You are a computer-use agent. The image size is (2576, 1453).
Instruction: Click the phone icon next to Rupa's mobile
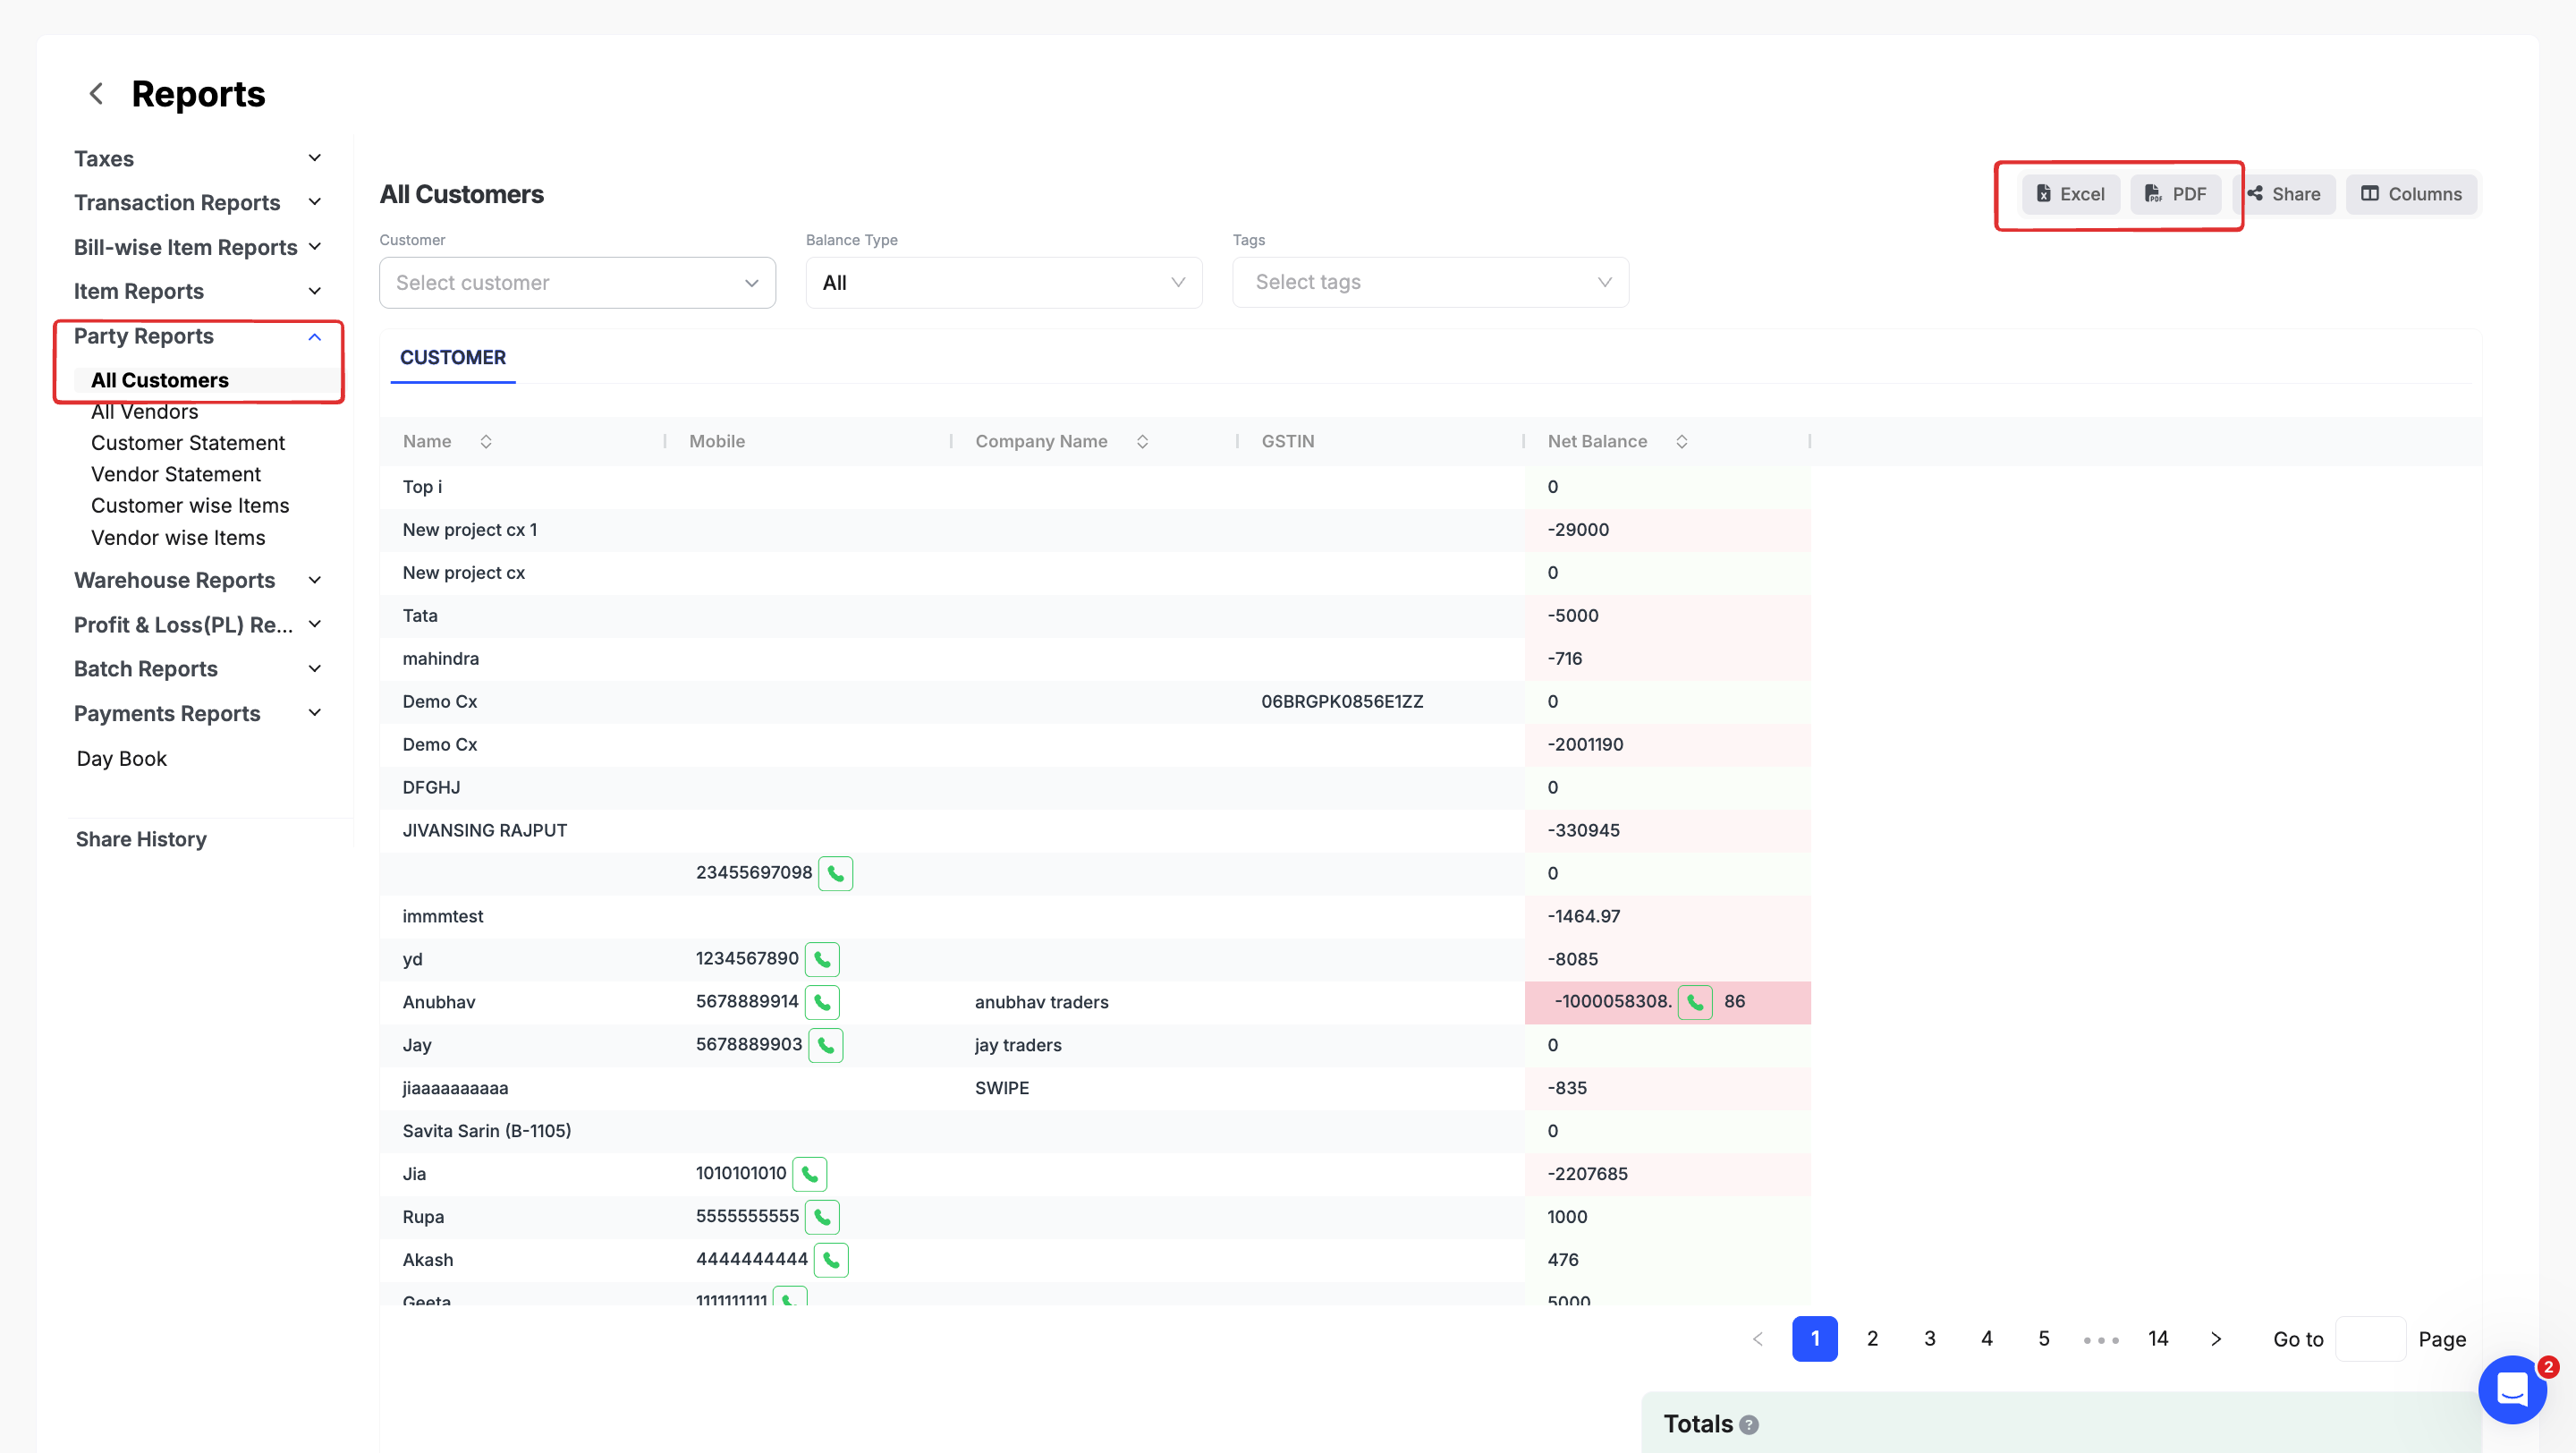[x=822, y=1217]
